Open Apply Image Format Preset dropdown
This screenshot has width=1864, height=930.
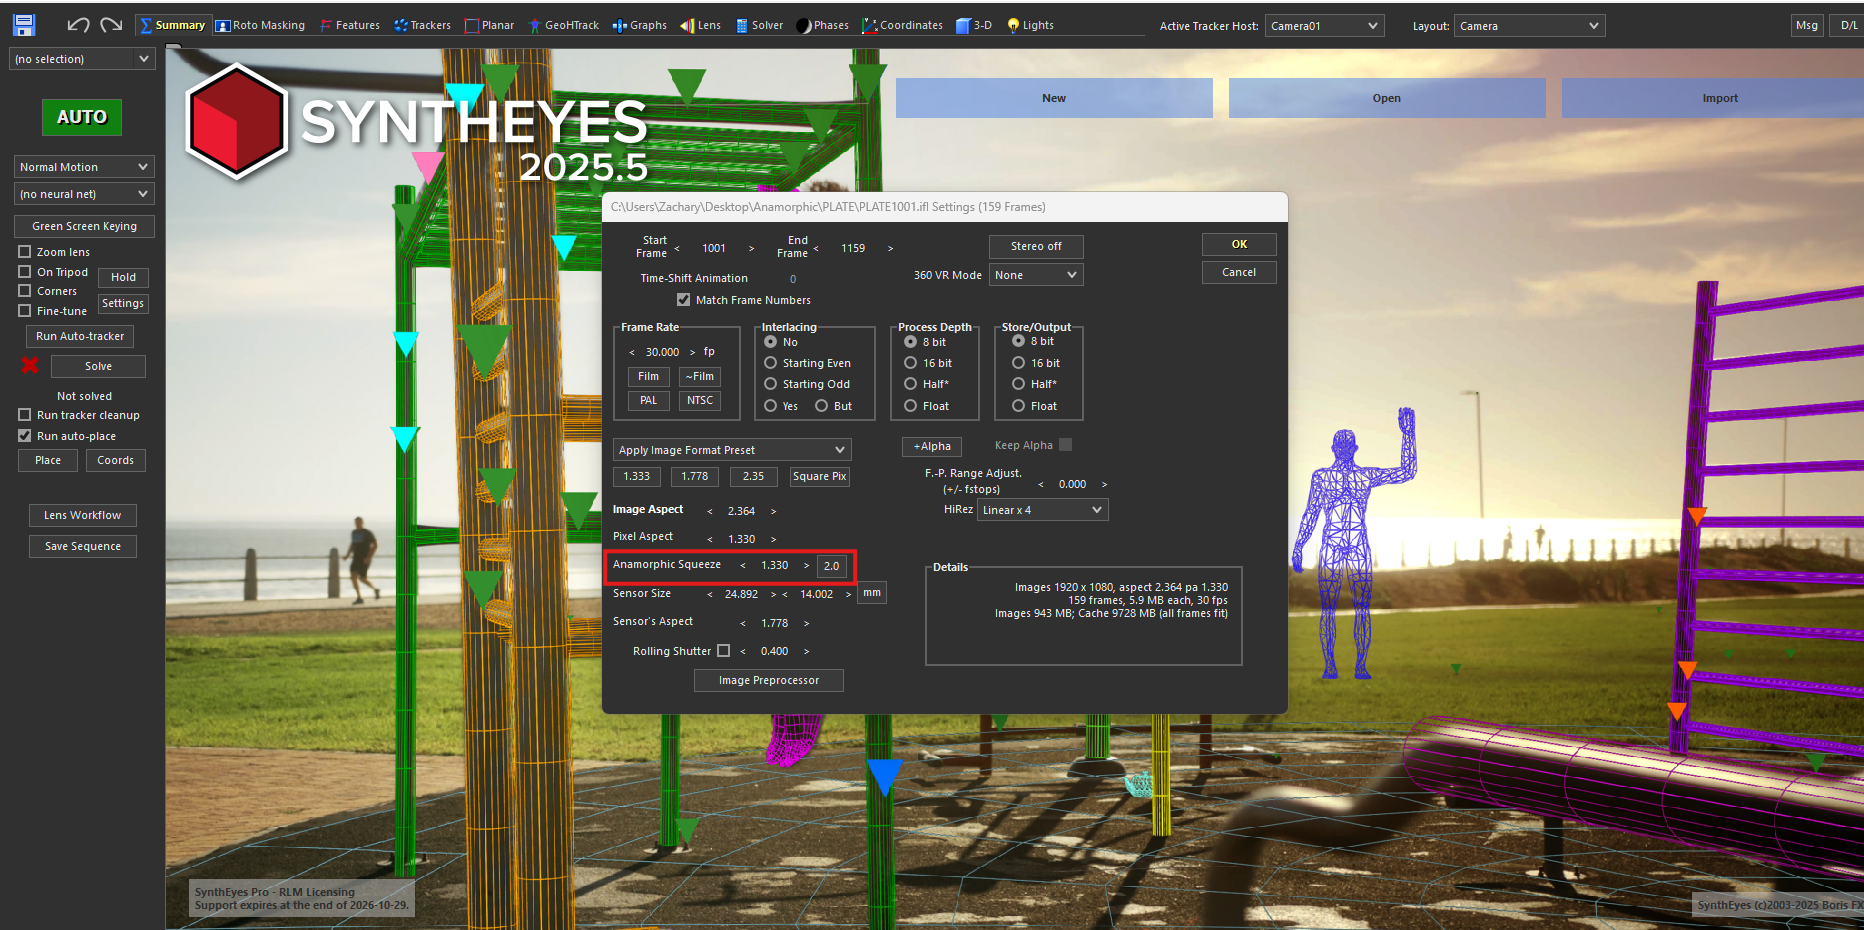tap(732, 450)
